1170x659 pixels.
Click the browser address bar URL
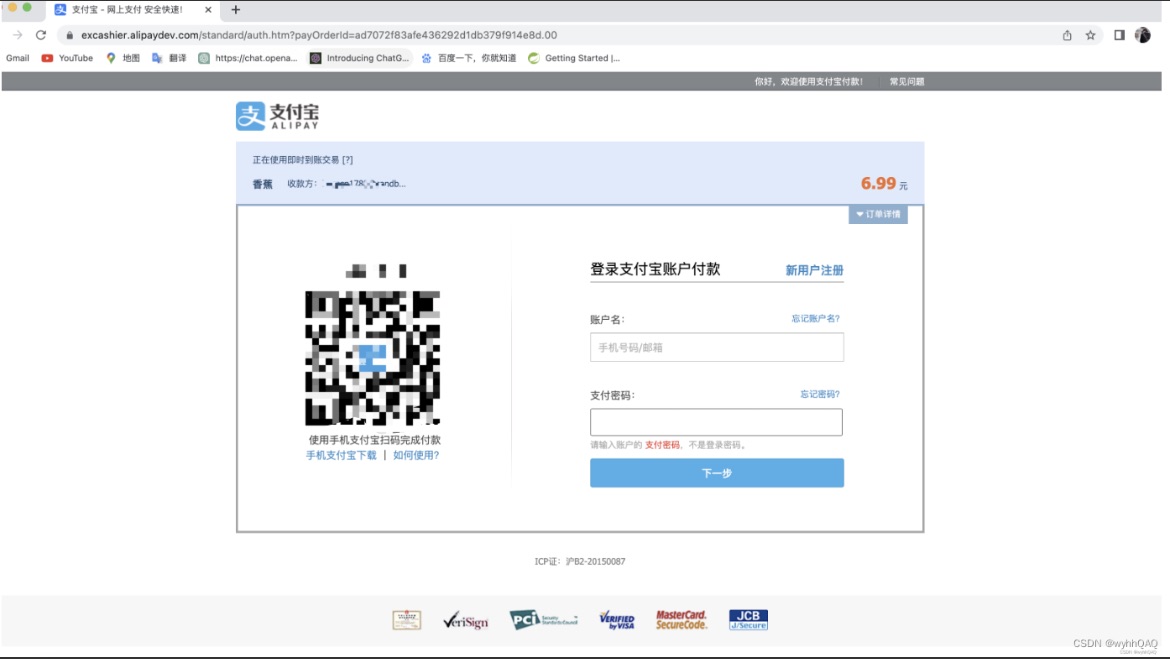tap(319, 35)
